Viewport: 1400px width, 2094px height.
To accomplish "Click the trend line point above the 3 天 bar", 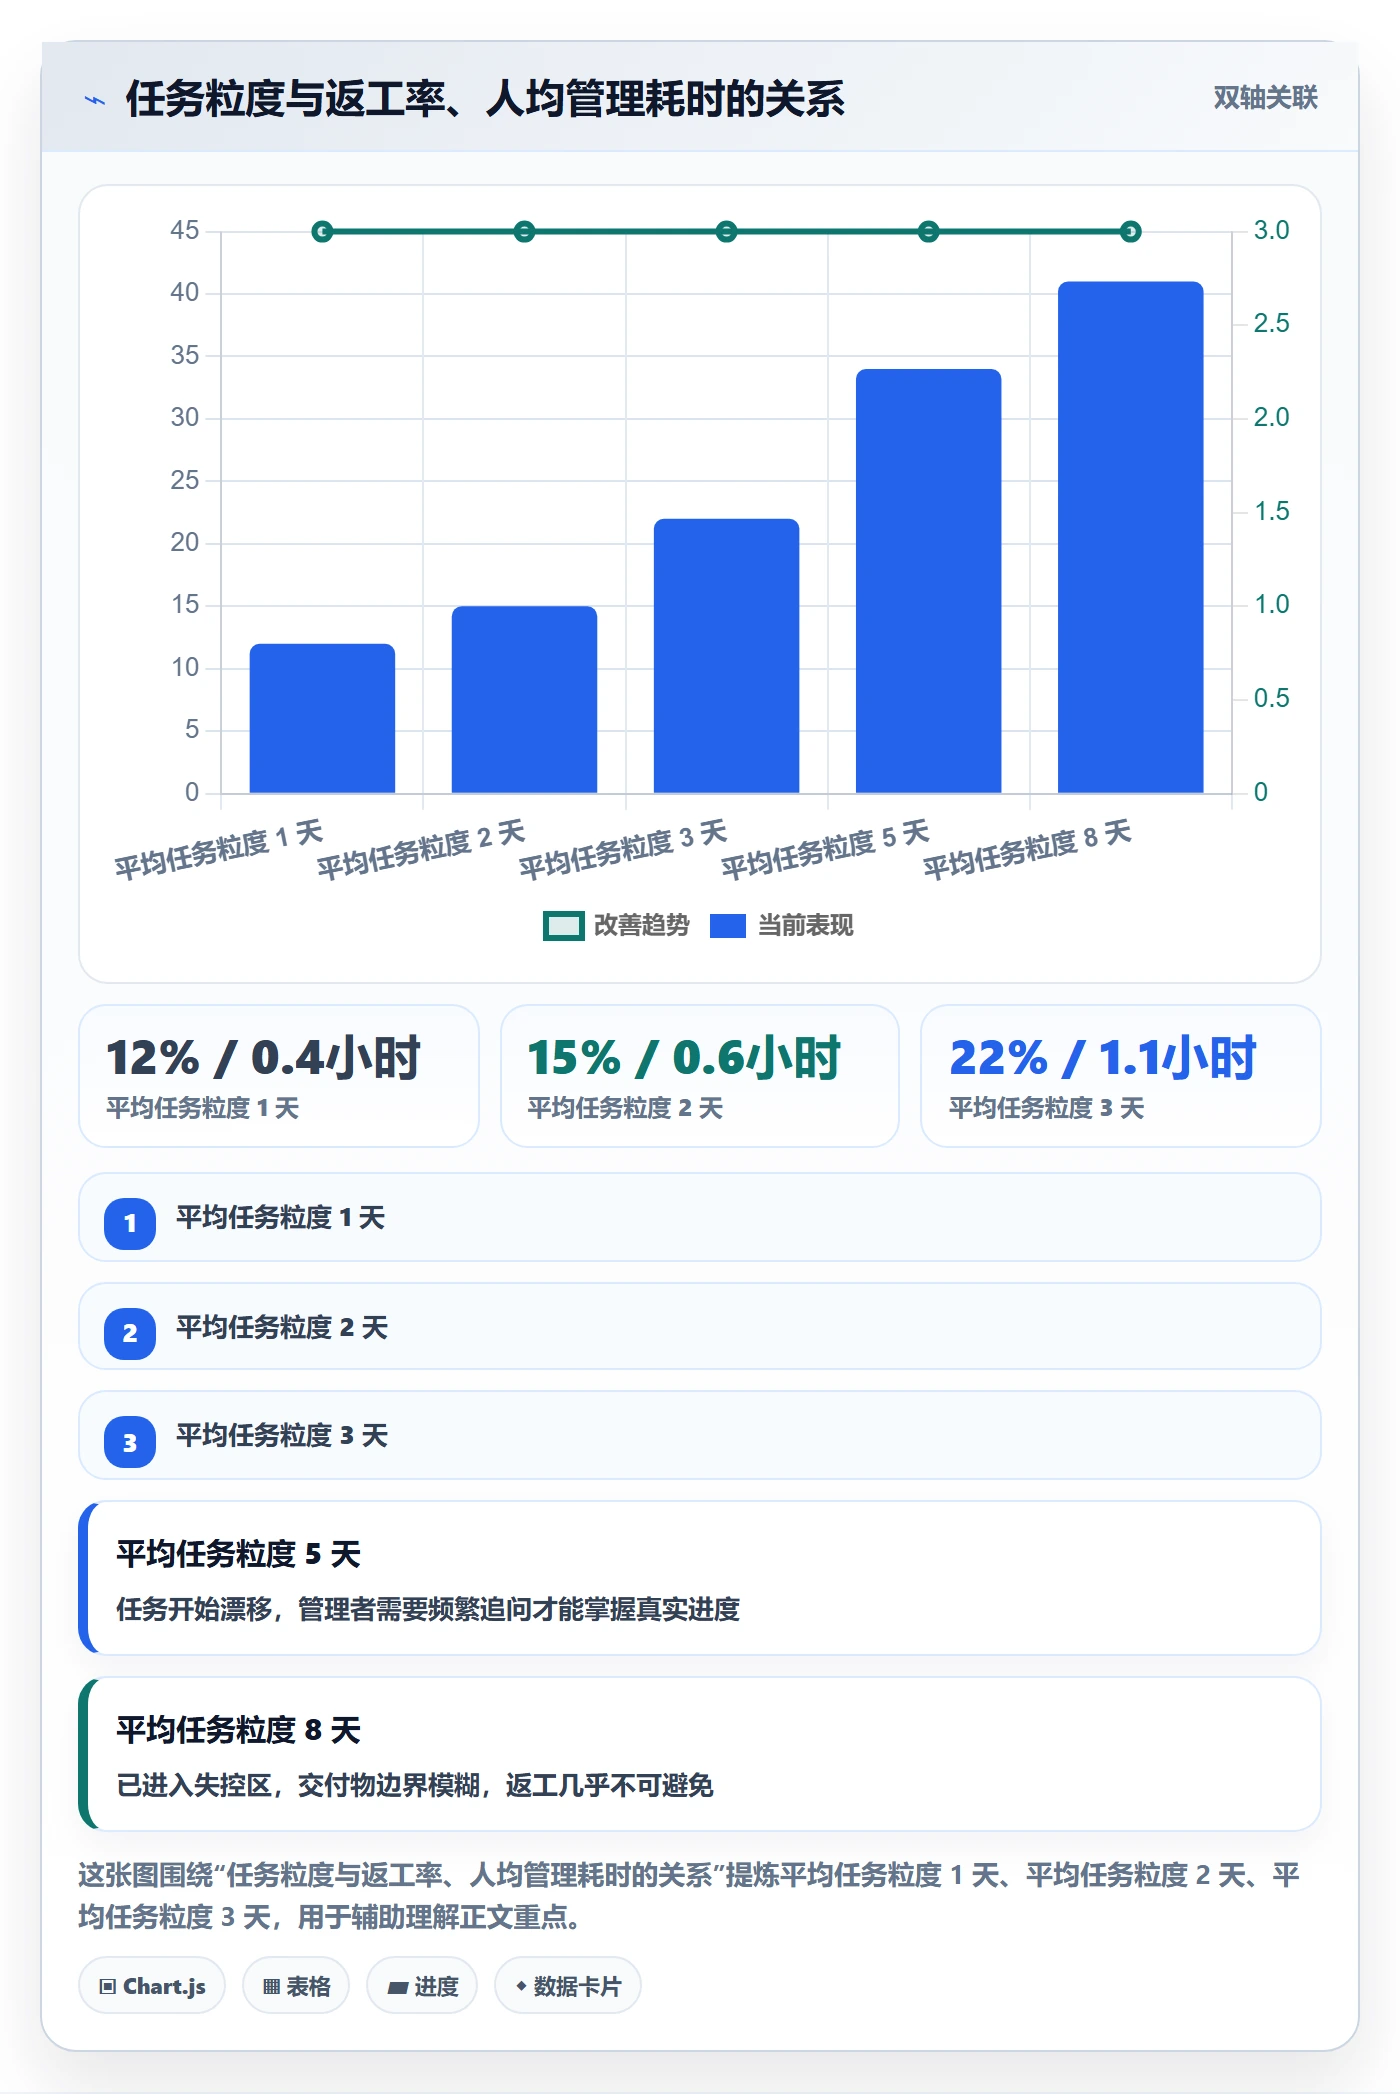I will click(726, 232).
